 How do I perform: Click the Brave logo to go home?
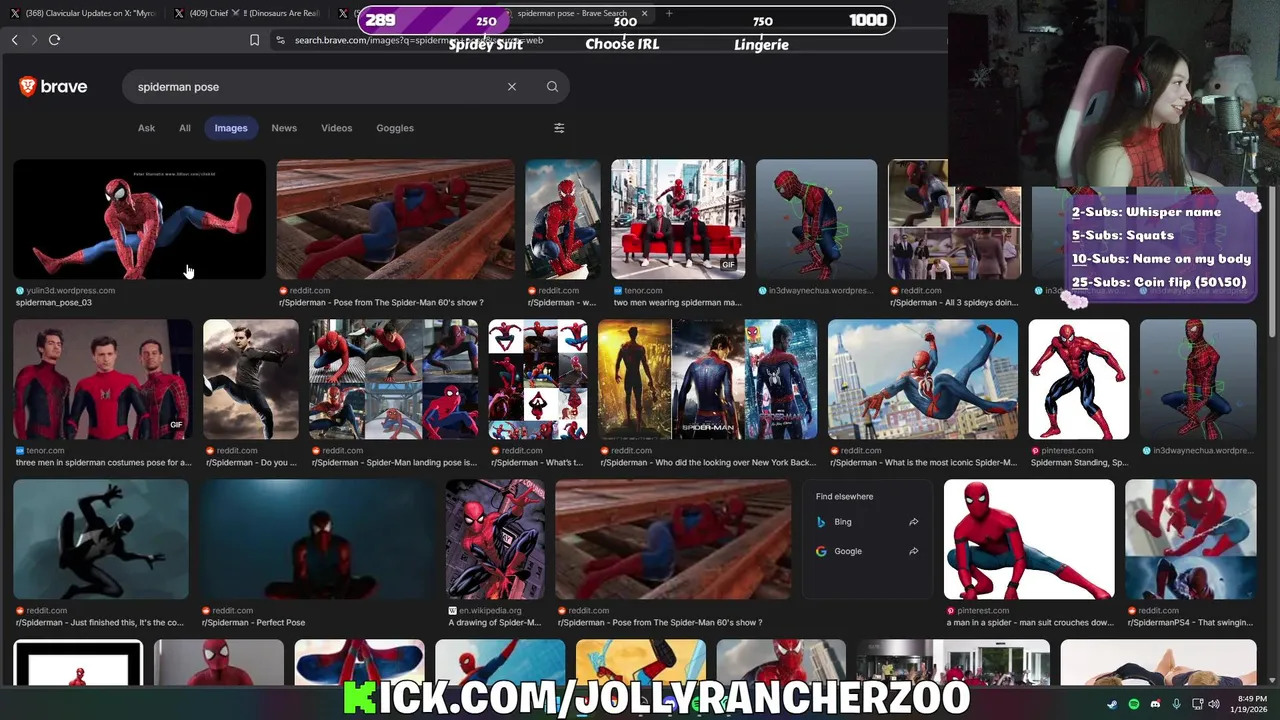(x=53, y=87)
